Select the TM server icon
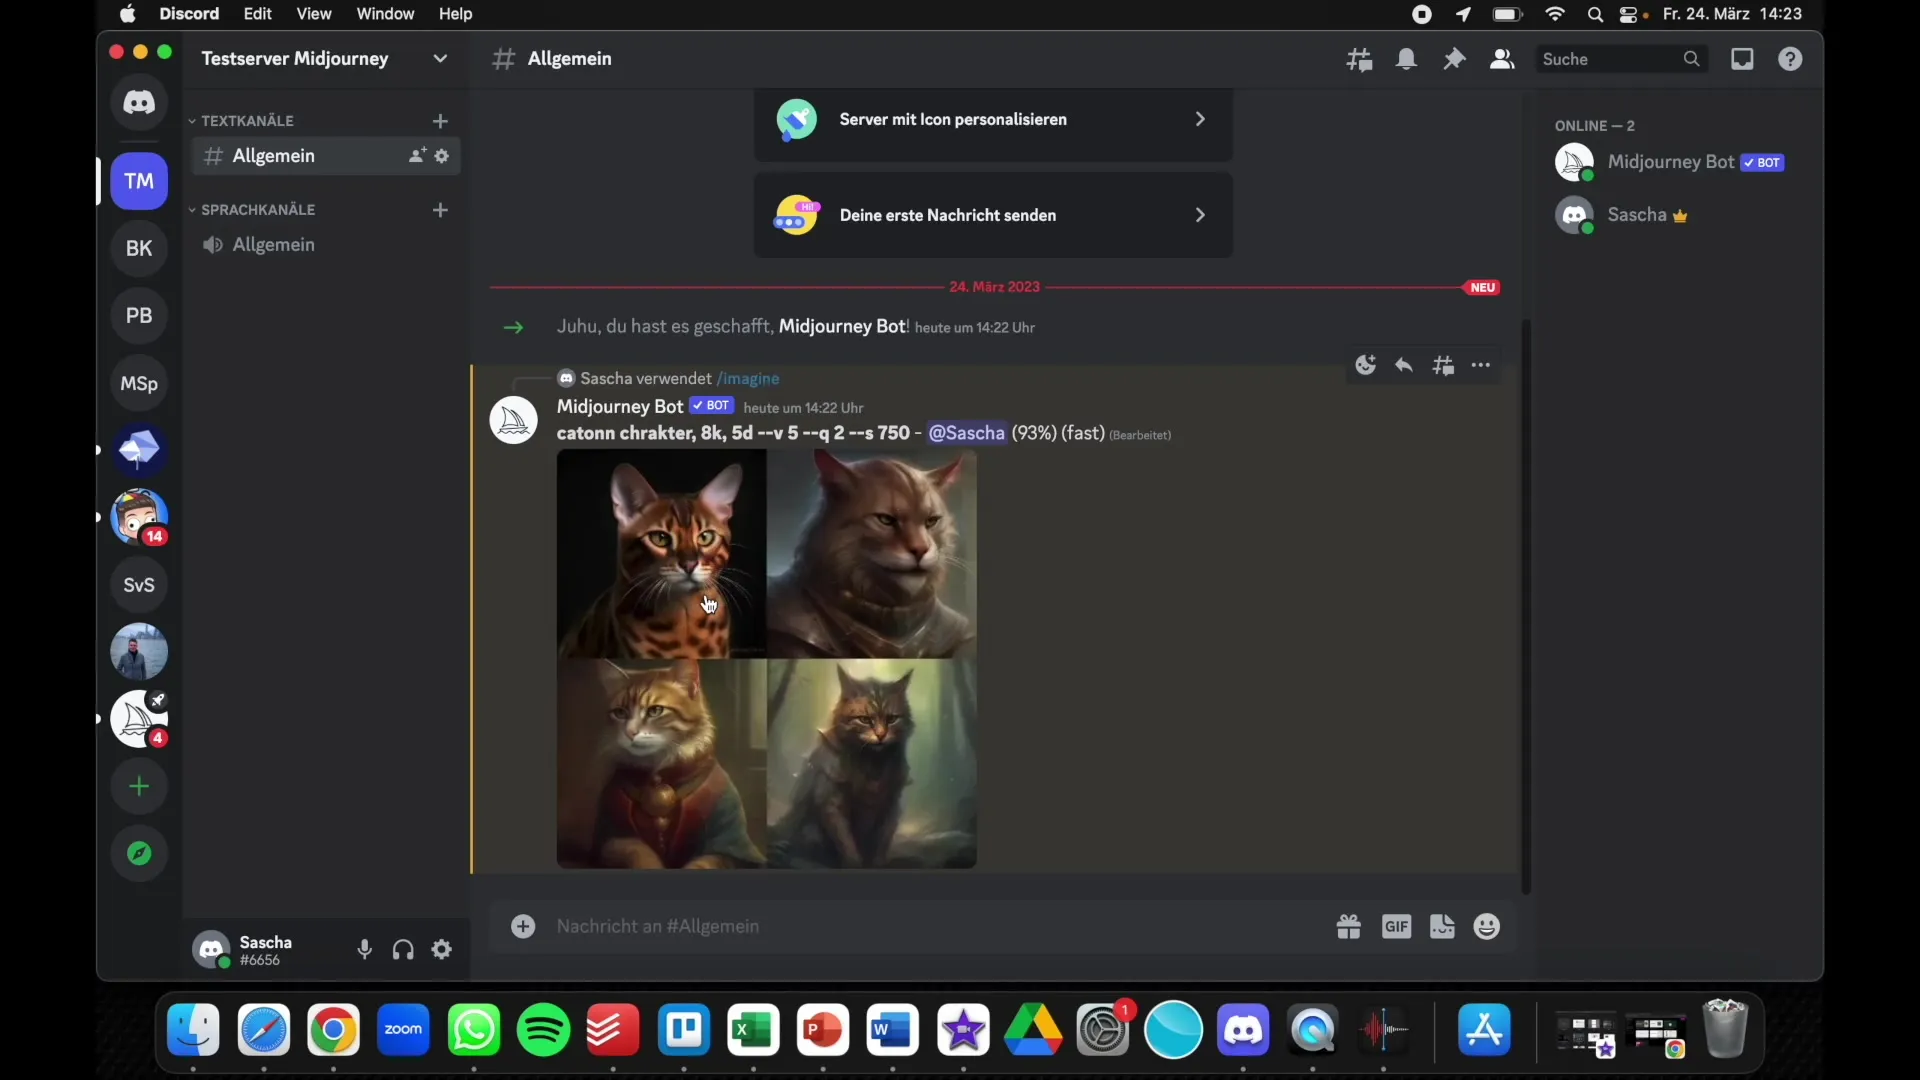 tap(139, 181)
